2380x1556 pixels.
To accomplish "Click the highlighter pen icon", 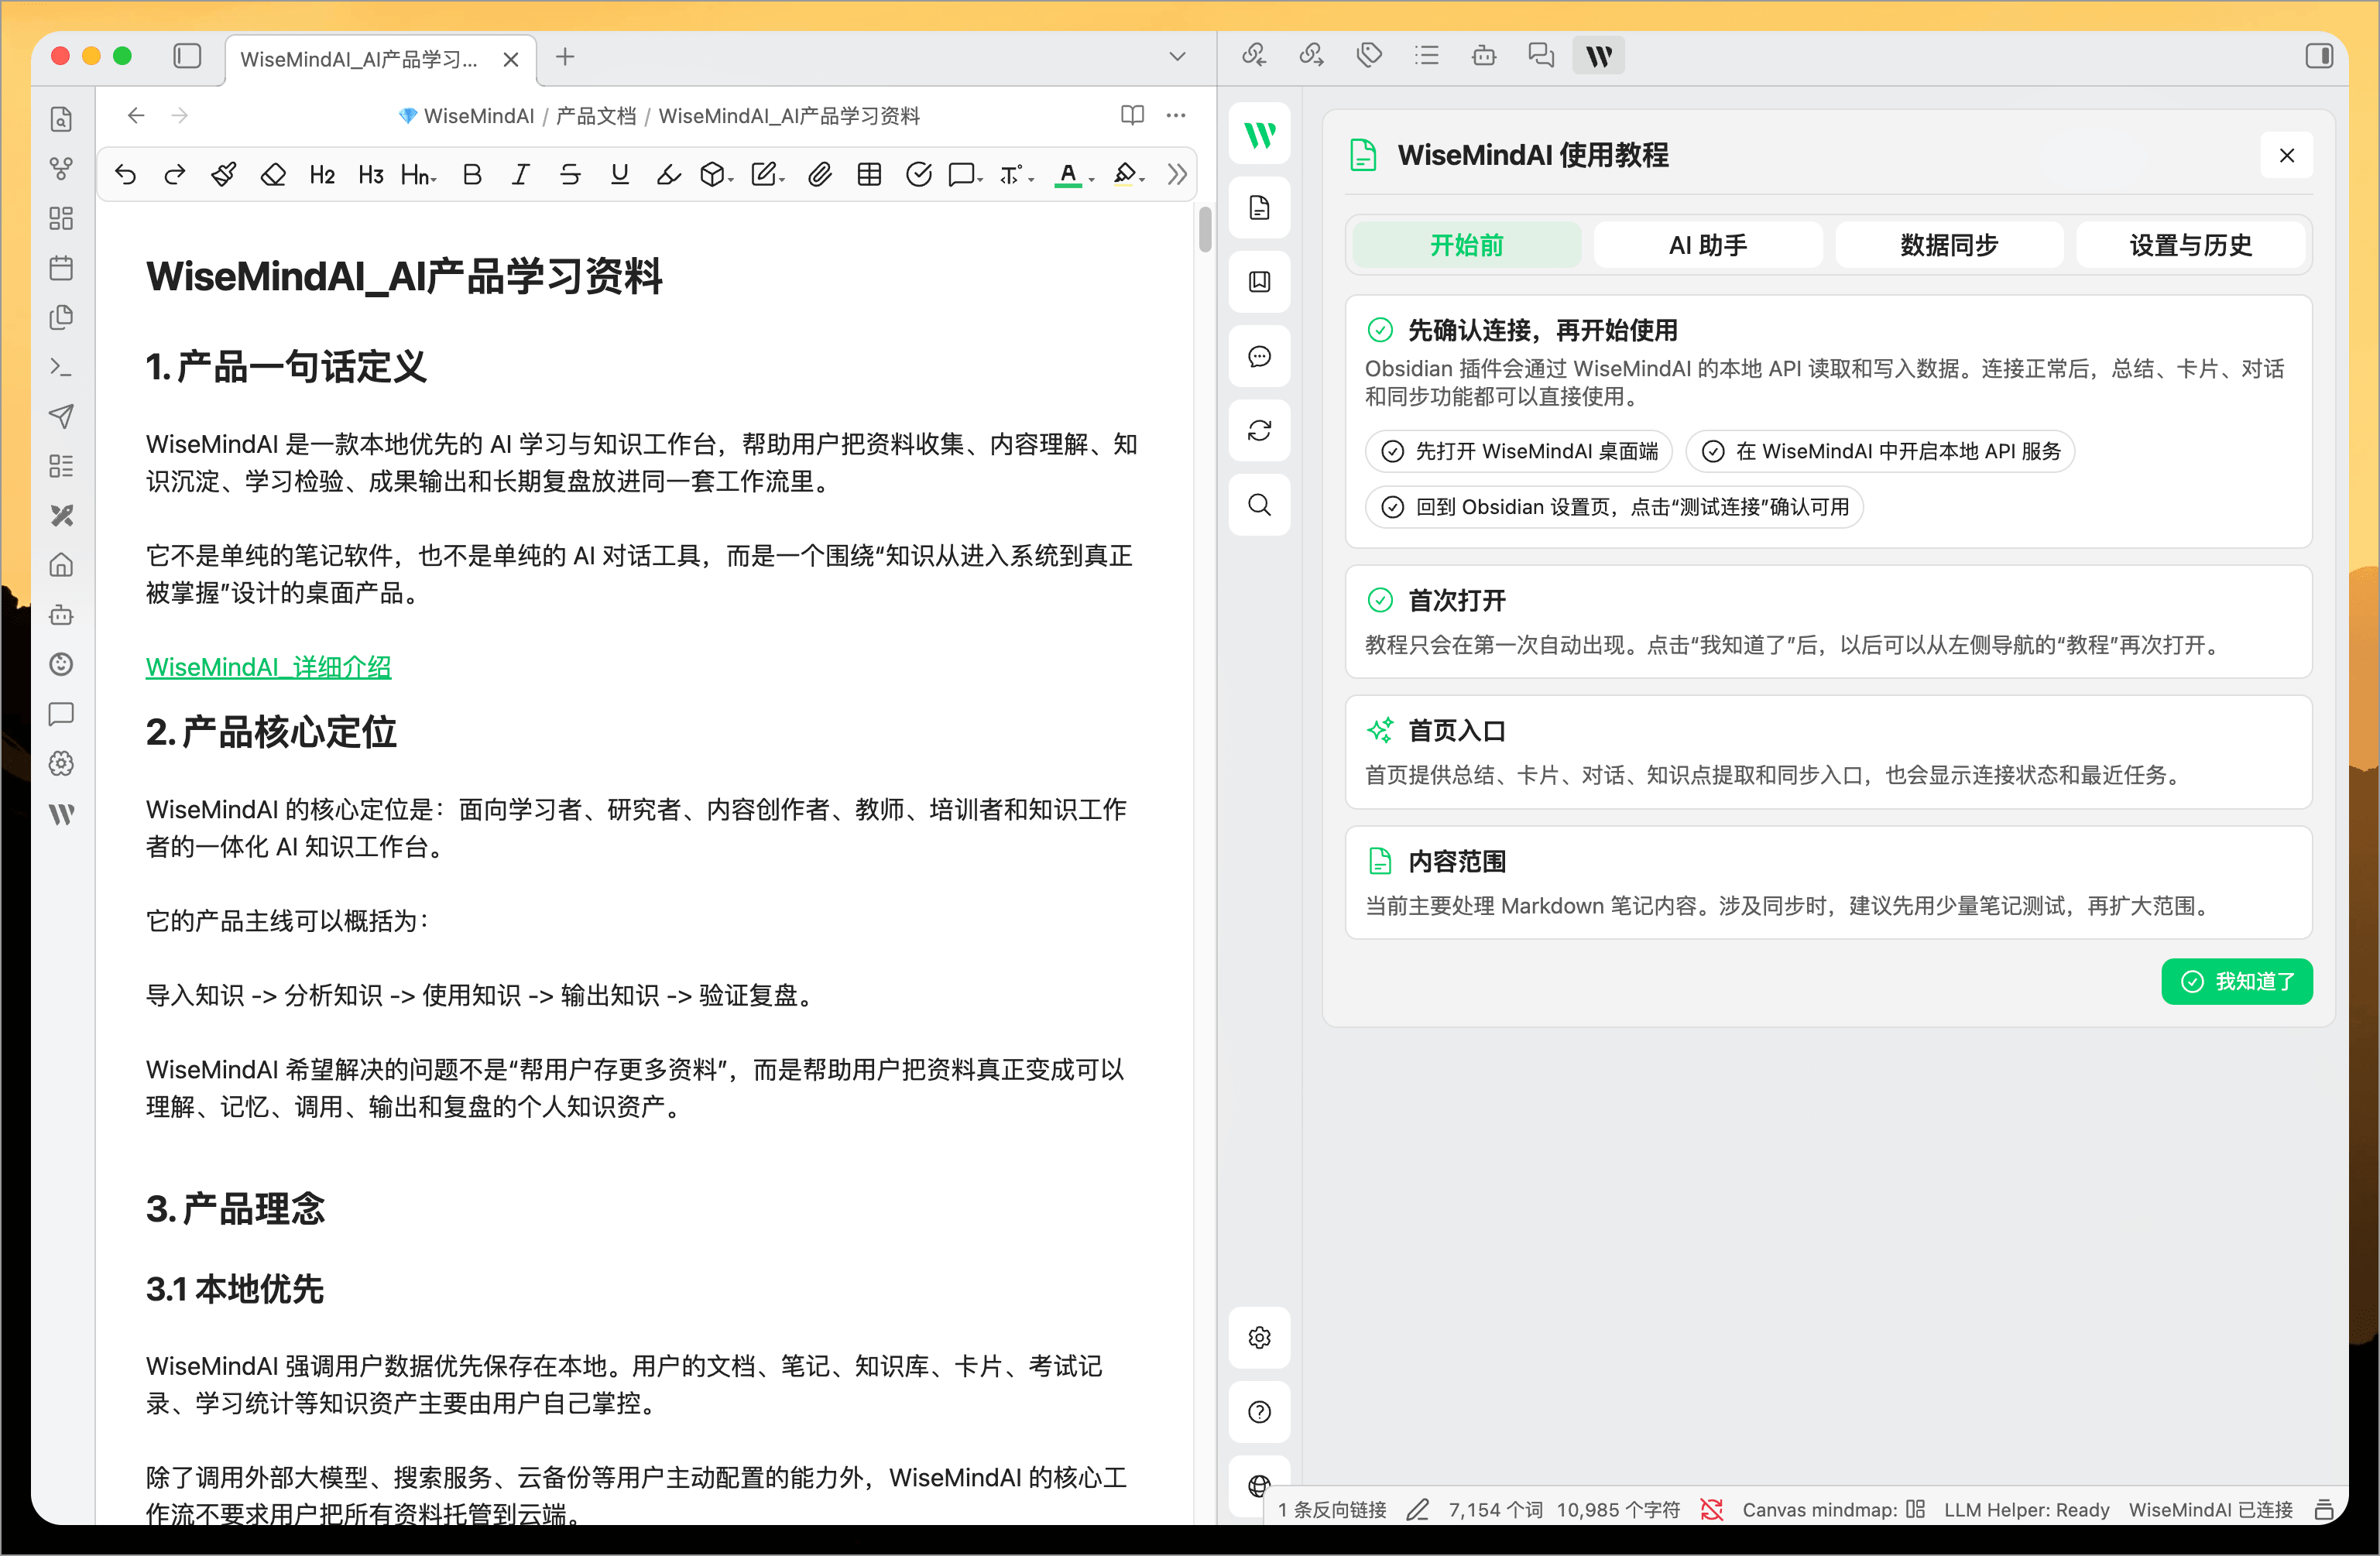I will [x=668, y=175].
